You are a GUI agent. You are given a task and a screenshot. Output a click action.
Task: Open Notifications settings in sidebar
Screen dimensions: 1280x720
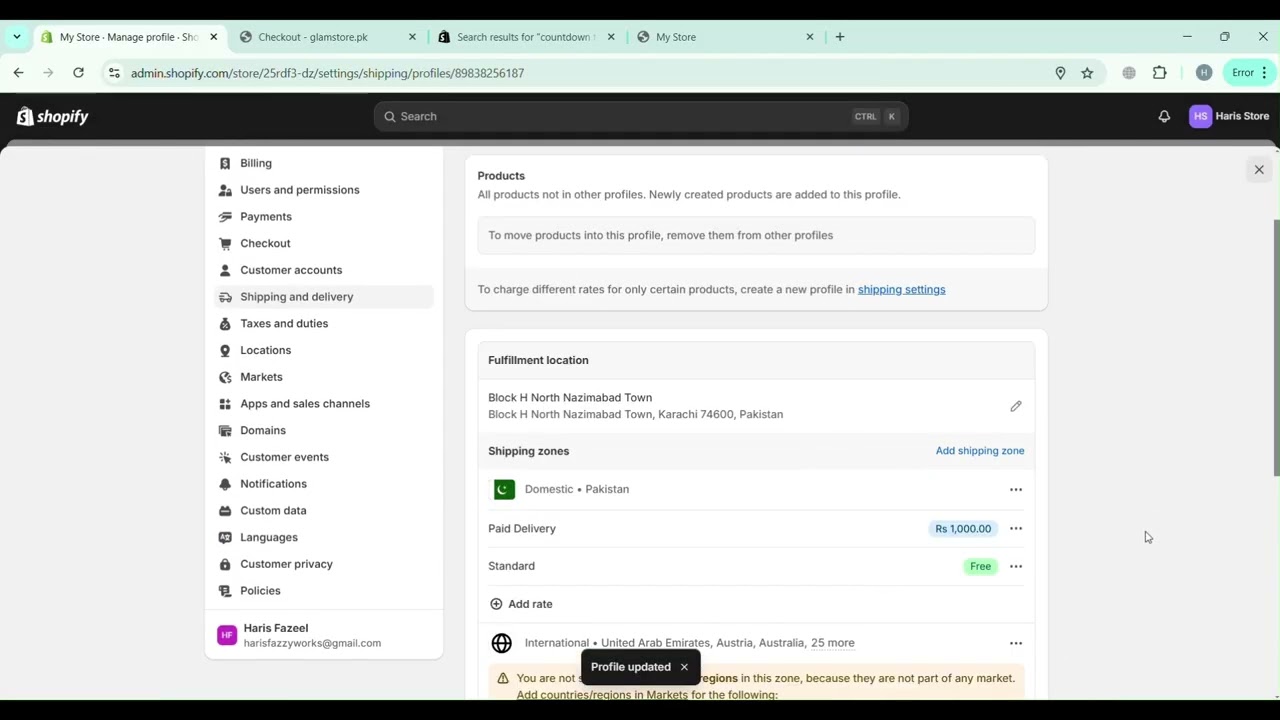(323, 484)
